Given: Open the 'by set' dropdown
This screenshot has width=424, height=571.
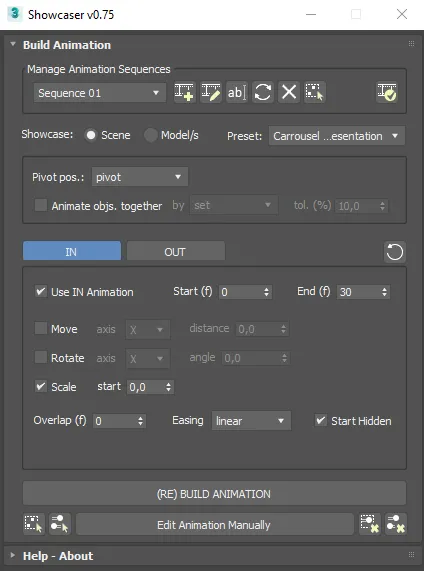Looking at the screenshot, I should [x=234, y=205].
